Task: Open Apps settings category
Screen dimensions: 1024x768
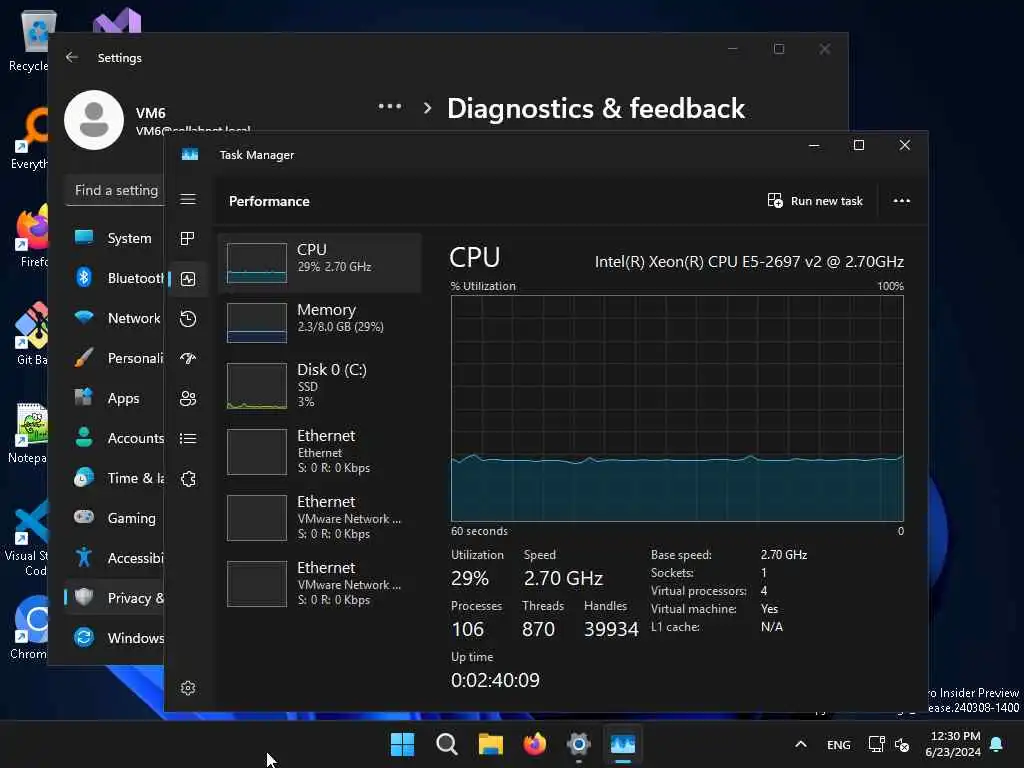Action: [114, 398]
